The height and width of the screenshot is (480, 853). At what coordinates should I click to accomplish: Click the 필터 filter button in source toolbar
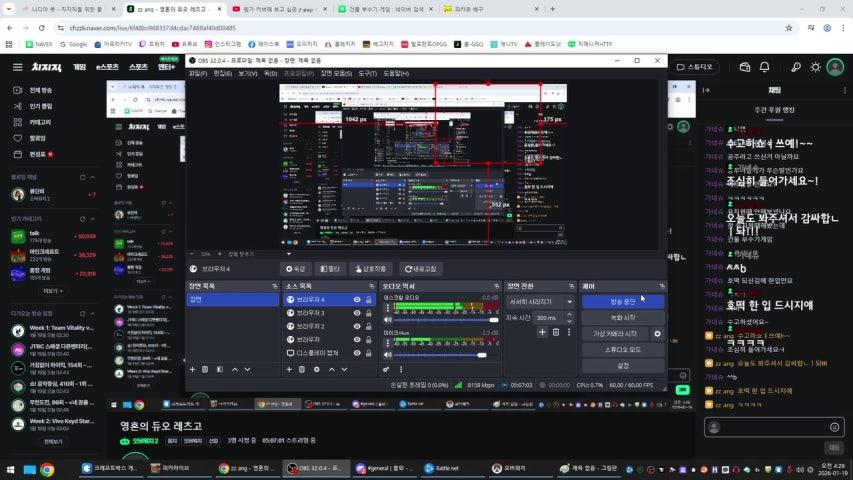pos(330,269)
